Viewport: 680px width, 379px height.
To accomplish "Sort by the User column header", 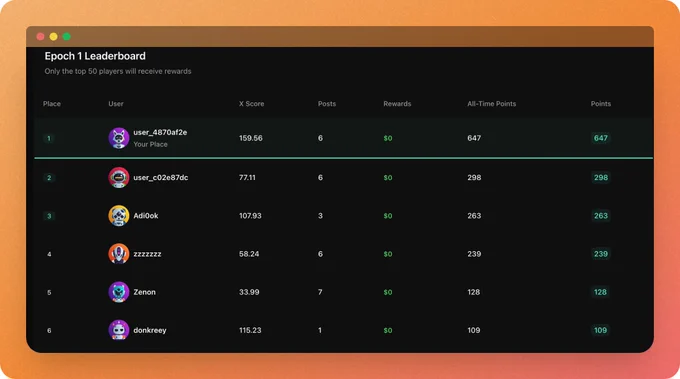I will pyautogui.click(x=116, y=104).
